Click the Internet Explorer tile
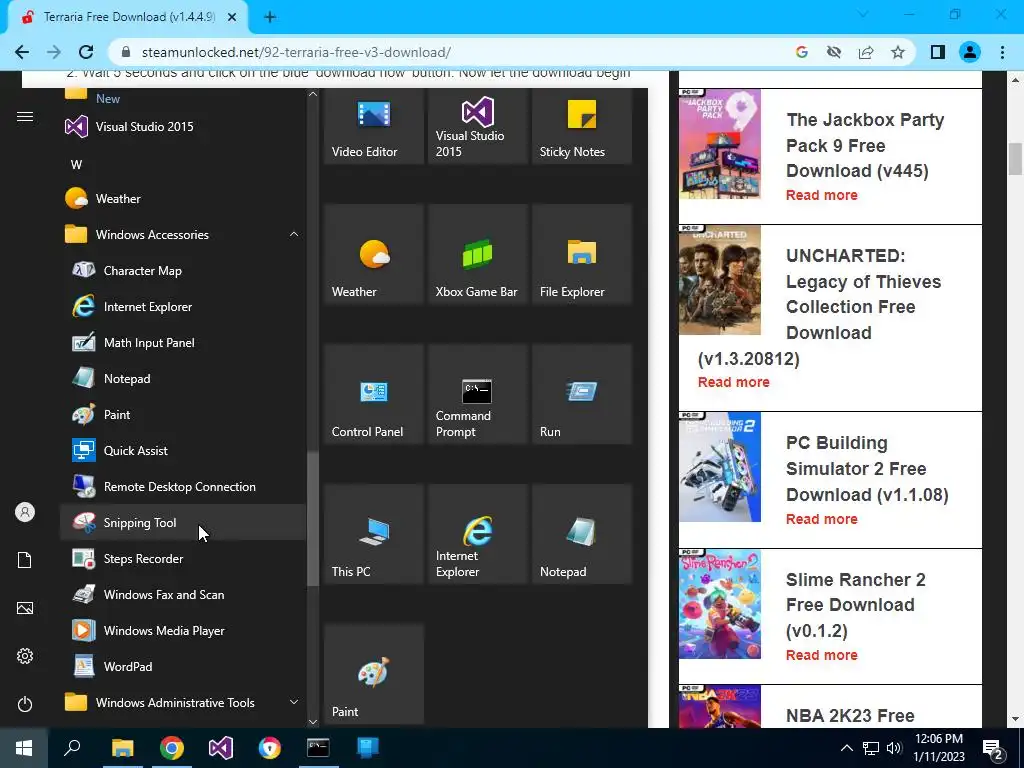 click(477, 534)
